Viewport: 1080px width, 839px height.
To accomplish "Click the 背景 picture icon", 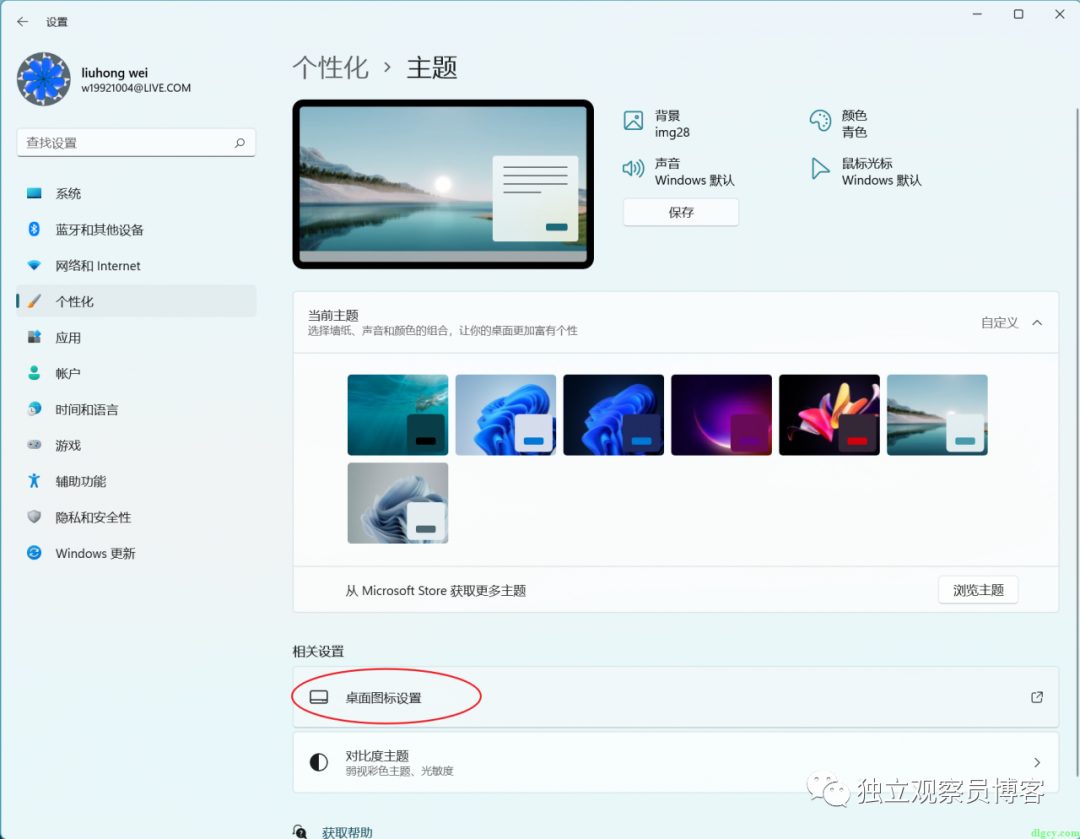I will pos(633,121).
